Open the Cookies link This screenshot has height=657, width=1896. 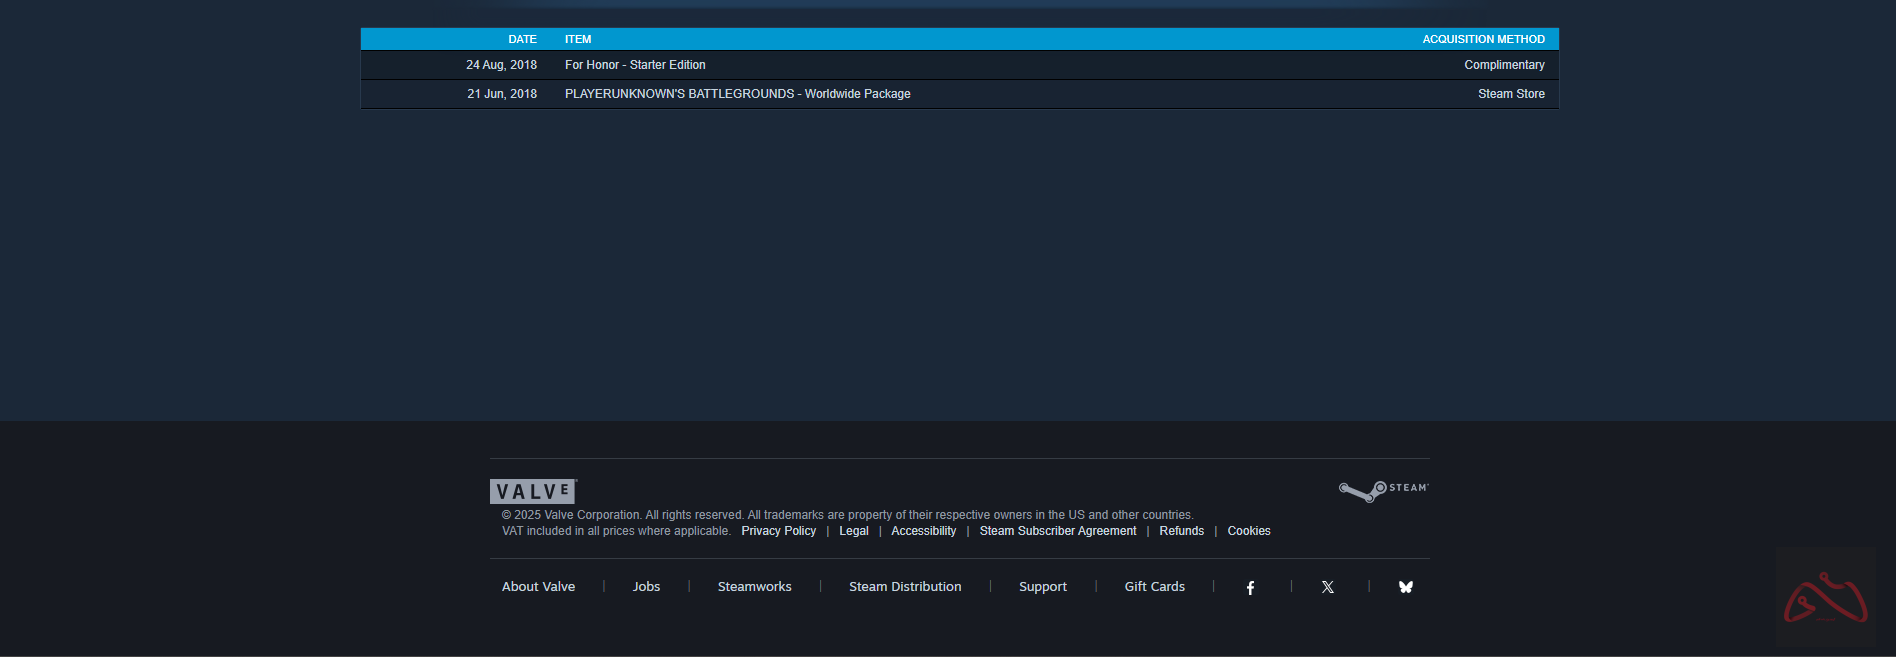tap(1249, 531)
